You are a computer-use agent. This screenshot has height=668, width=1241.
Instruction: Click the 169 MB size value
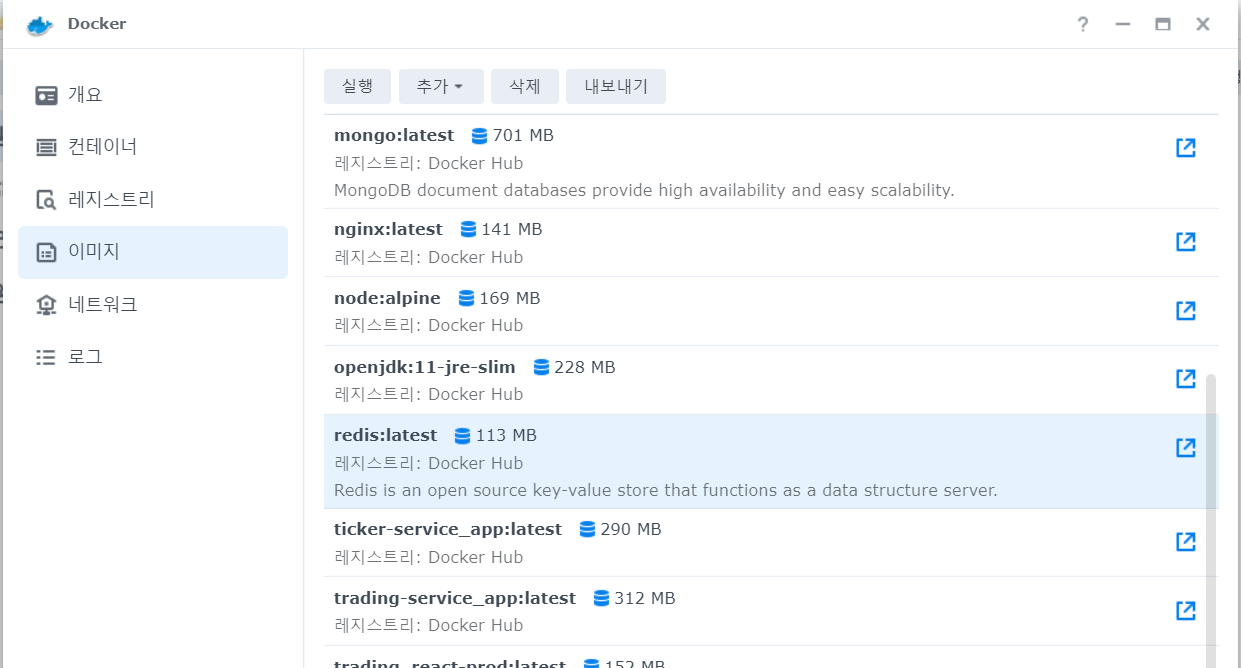510,298
